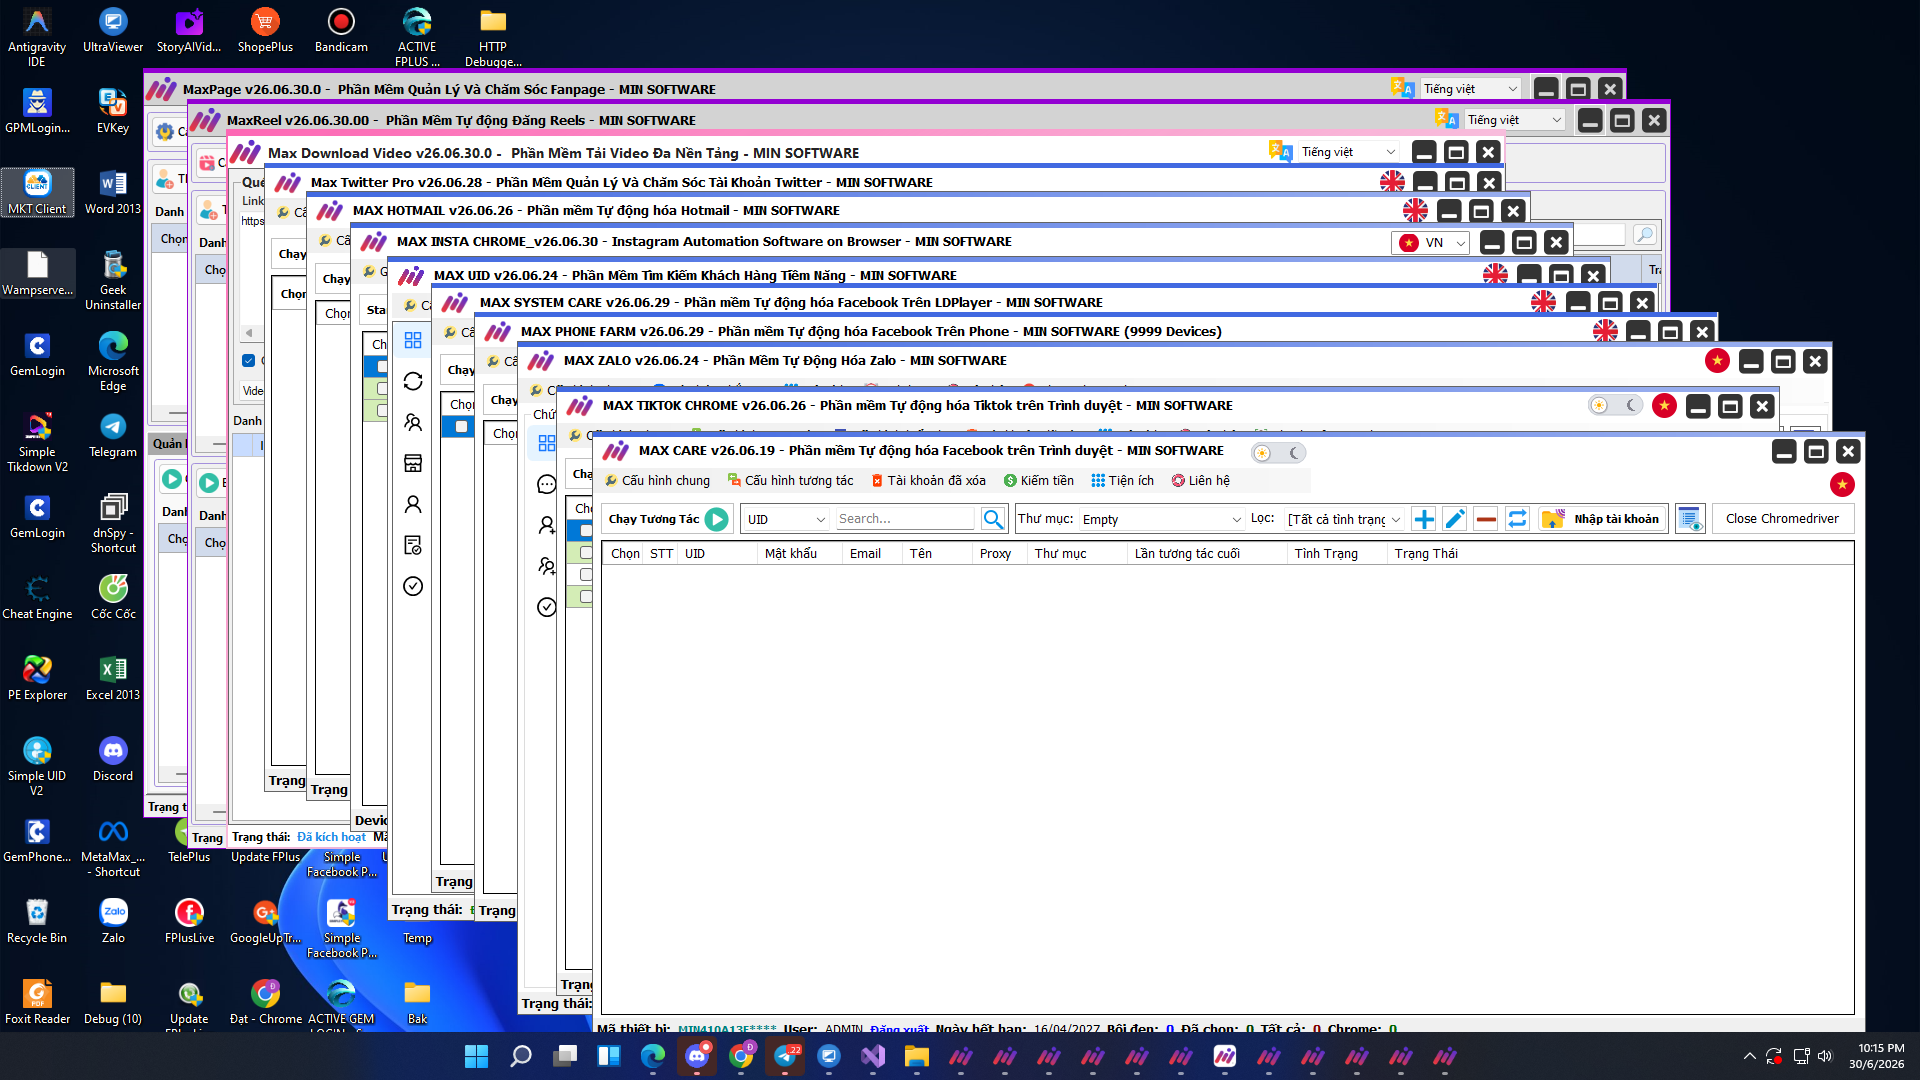Click in the Search... field of MAX CARE
1920x1080 pixels.
pos(904,519)
